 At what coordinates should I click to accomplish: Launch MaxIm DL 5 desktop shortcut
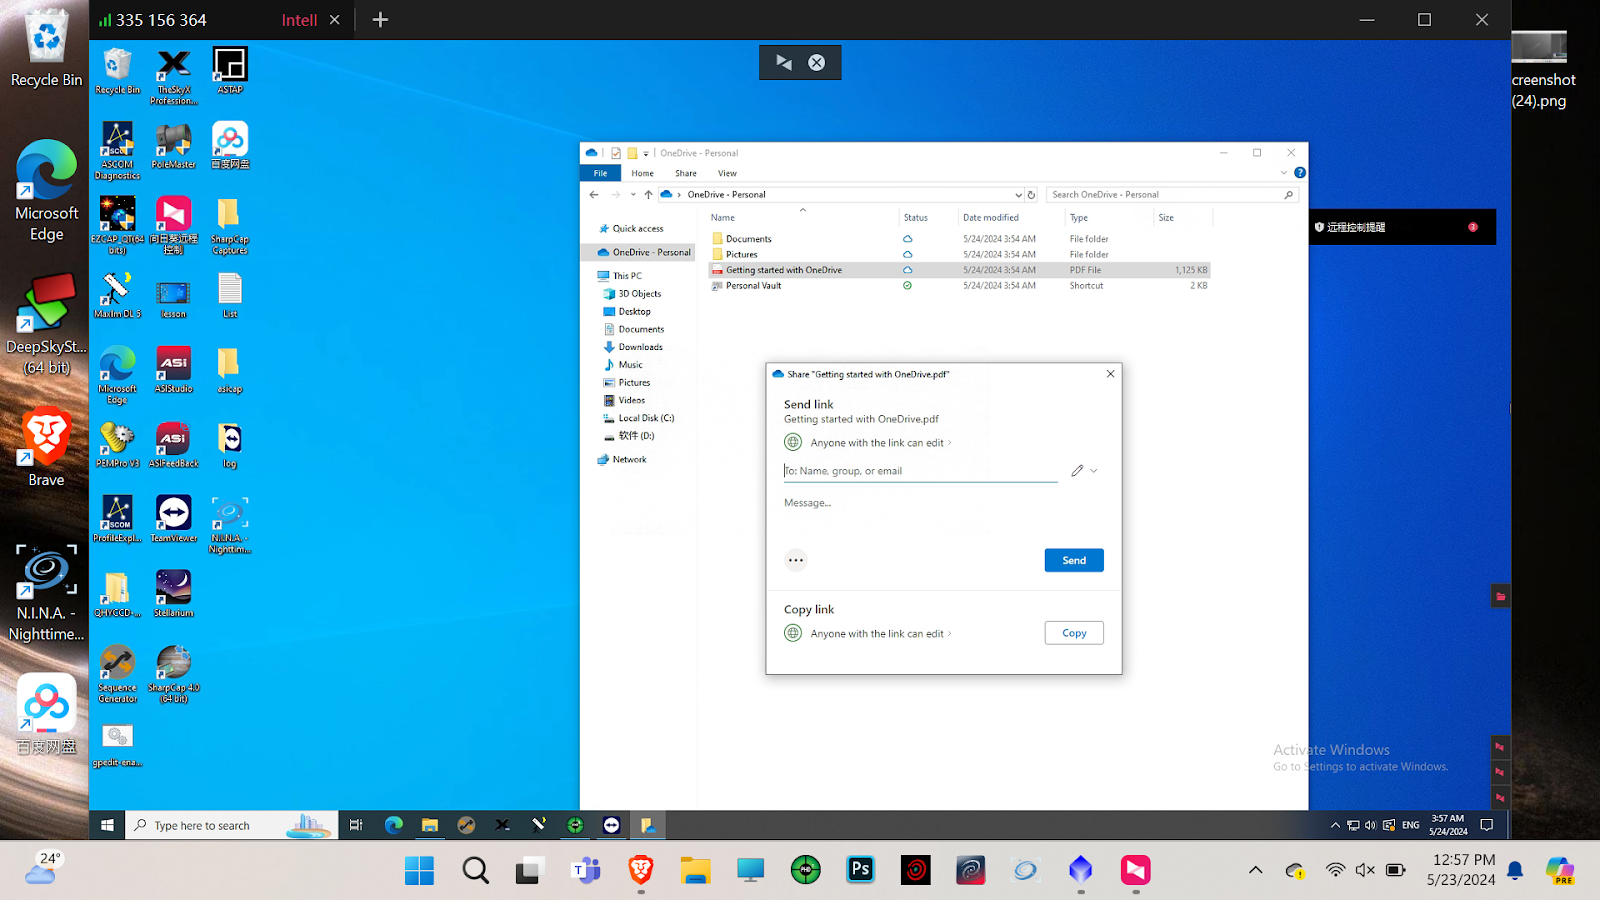117,295
